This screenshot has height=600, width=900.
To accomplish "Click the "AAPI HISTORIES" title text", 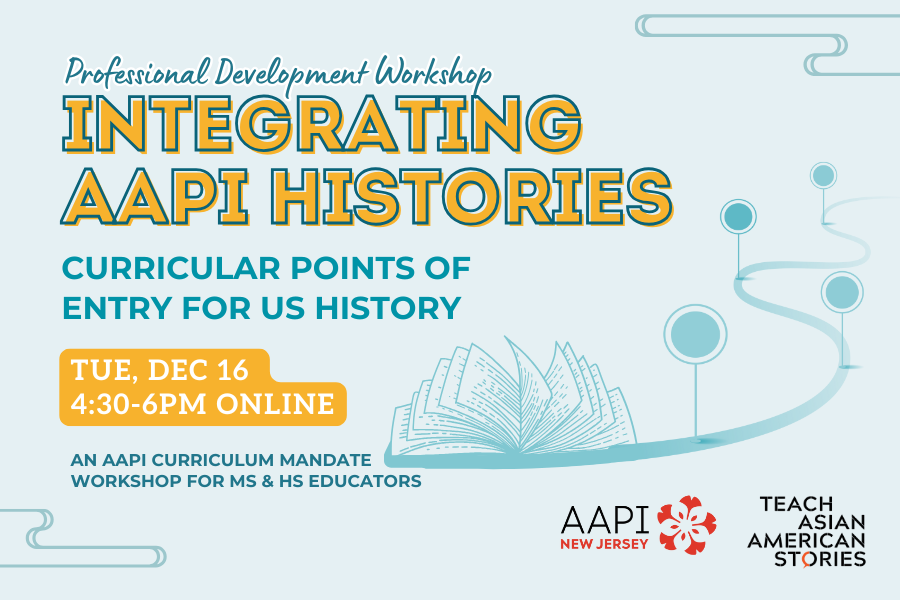I will coord(365,195).
